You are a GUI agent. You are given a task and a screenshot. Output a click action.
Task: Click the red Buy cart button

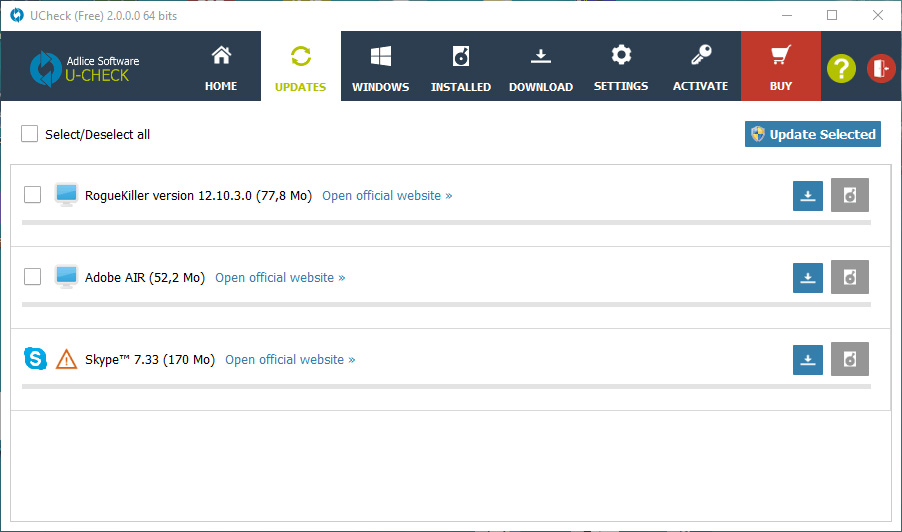click(781, 67)
